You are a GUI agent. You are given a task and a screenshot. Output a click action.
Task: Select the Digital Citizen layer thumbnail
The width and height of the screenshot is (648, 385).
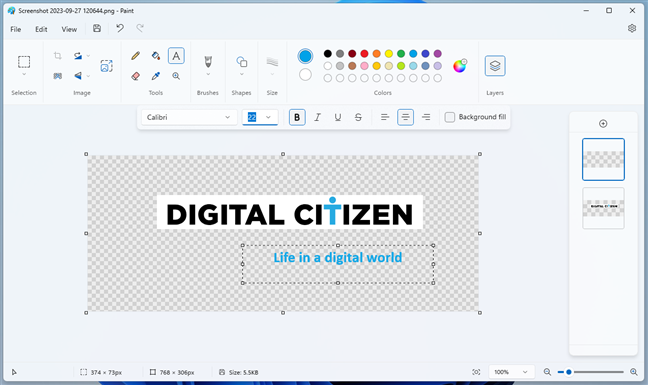603,208
